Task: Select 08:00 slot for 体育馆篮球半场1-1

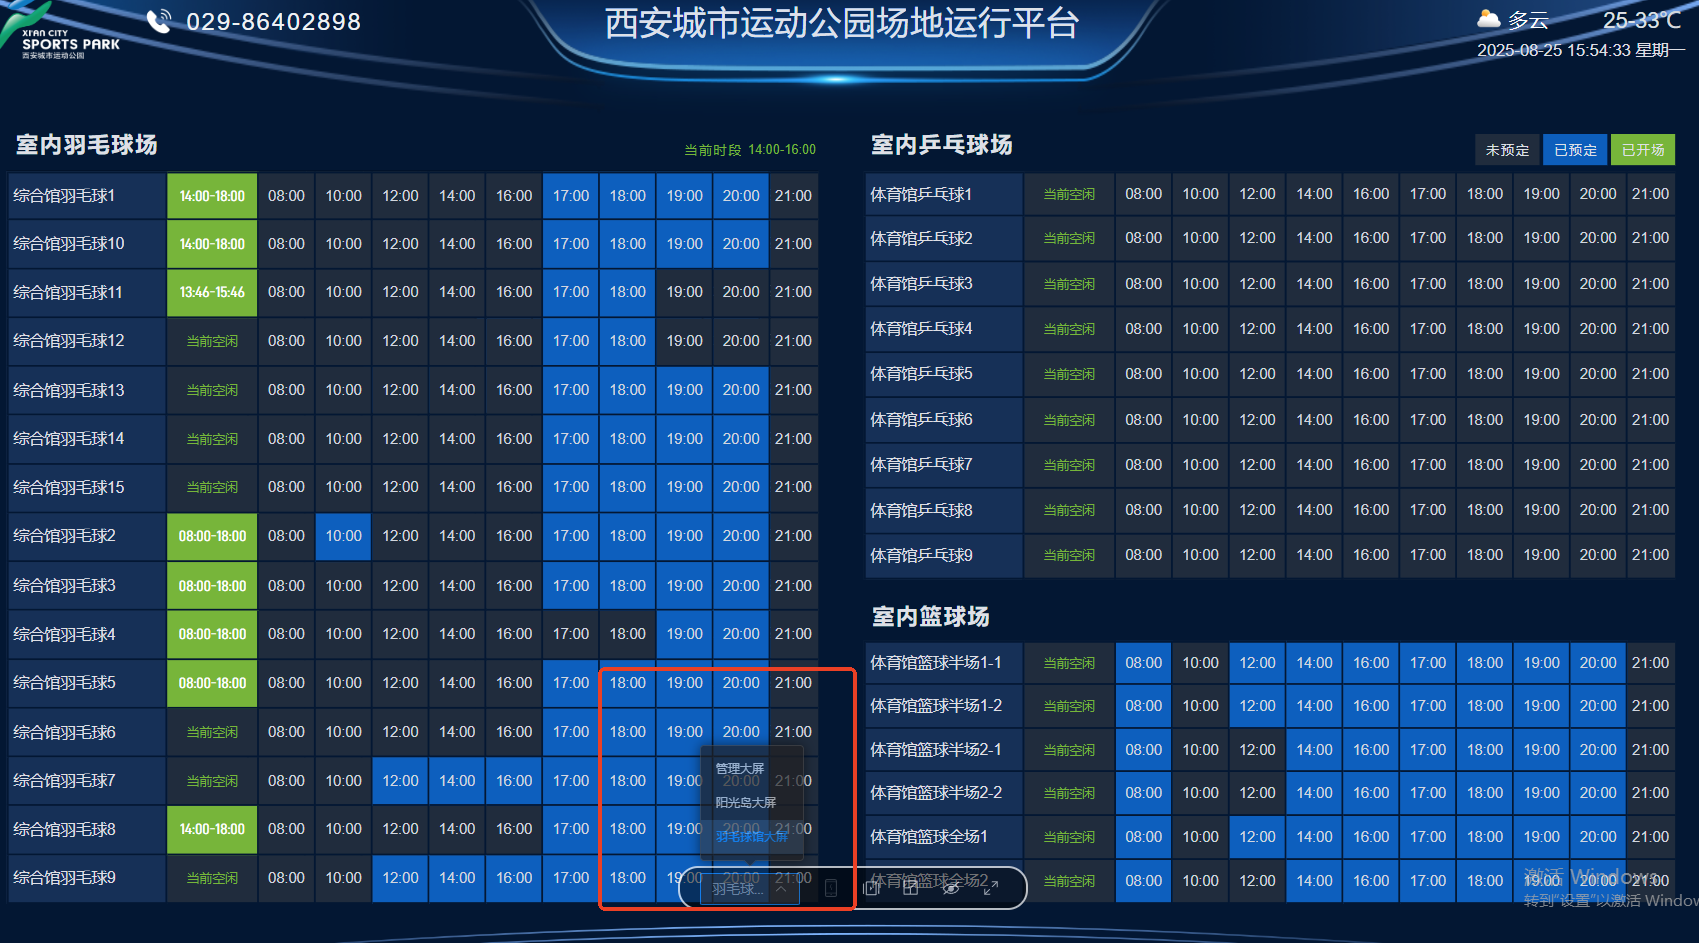Action: [x=1143, y=663]
